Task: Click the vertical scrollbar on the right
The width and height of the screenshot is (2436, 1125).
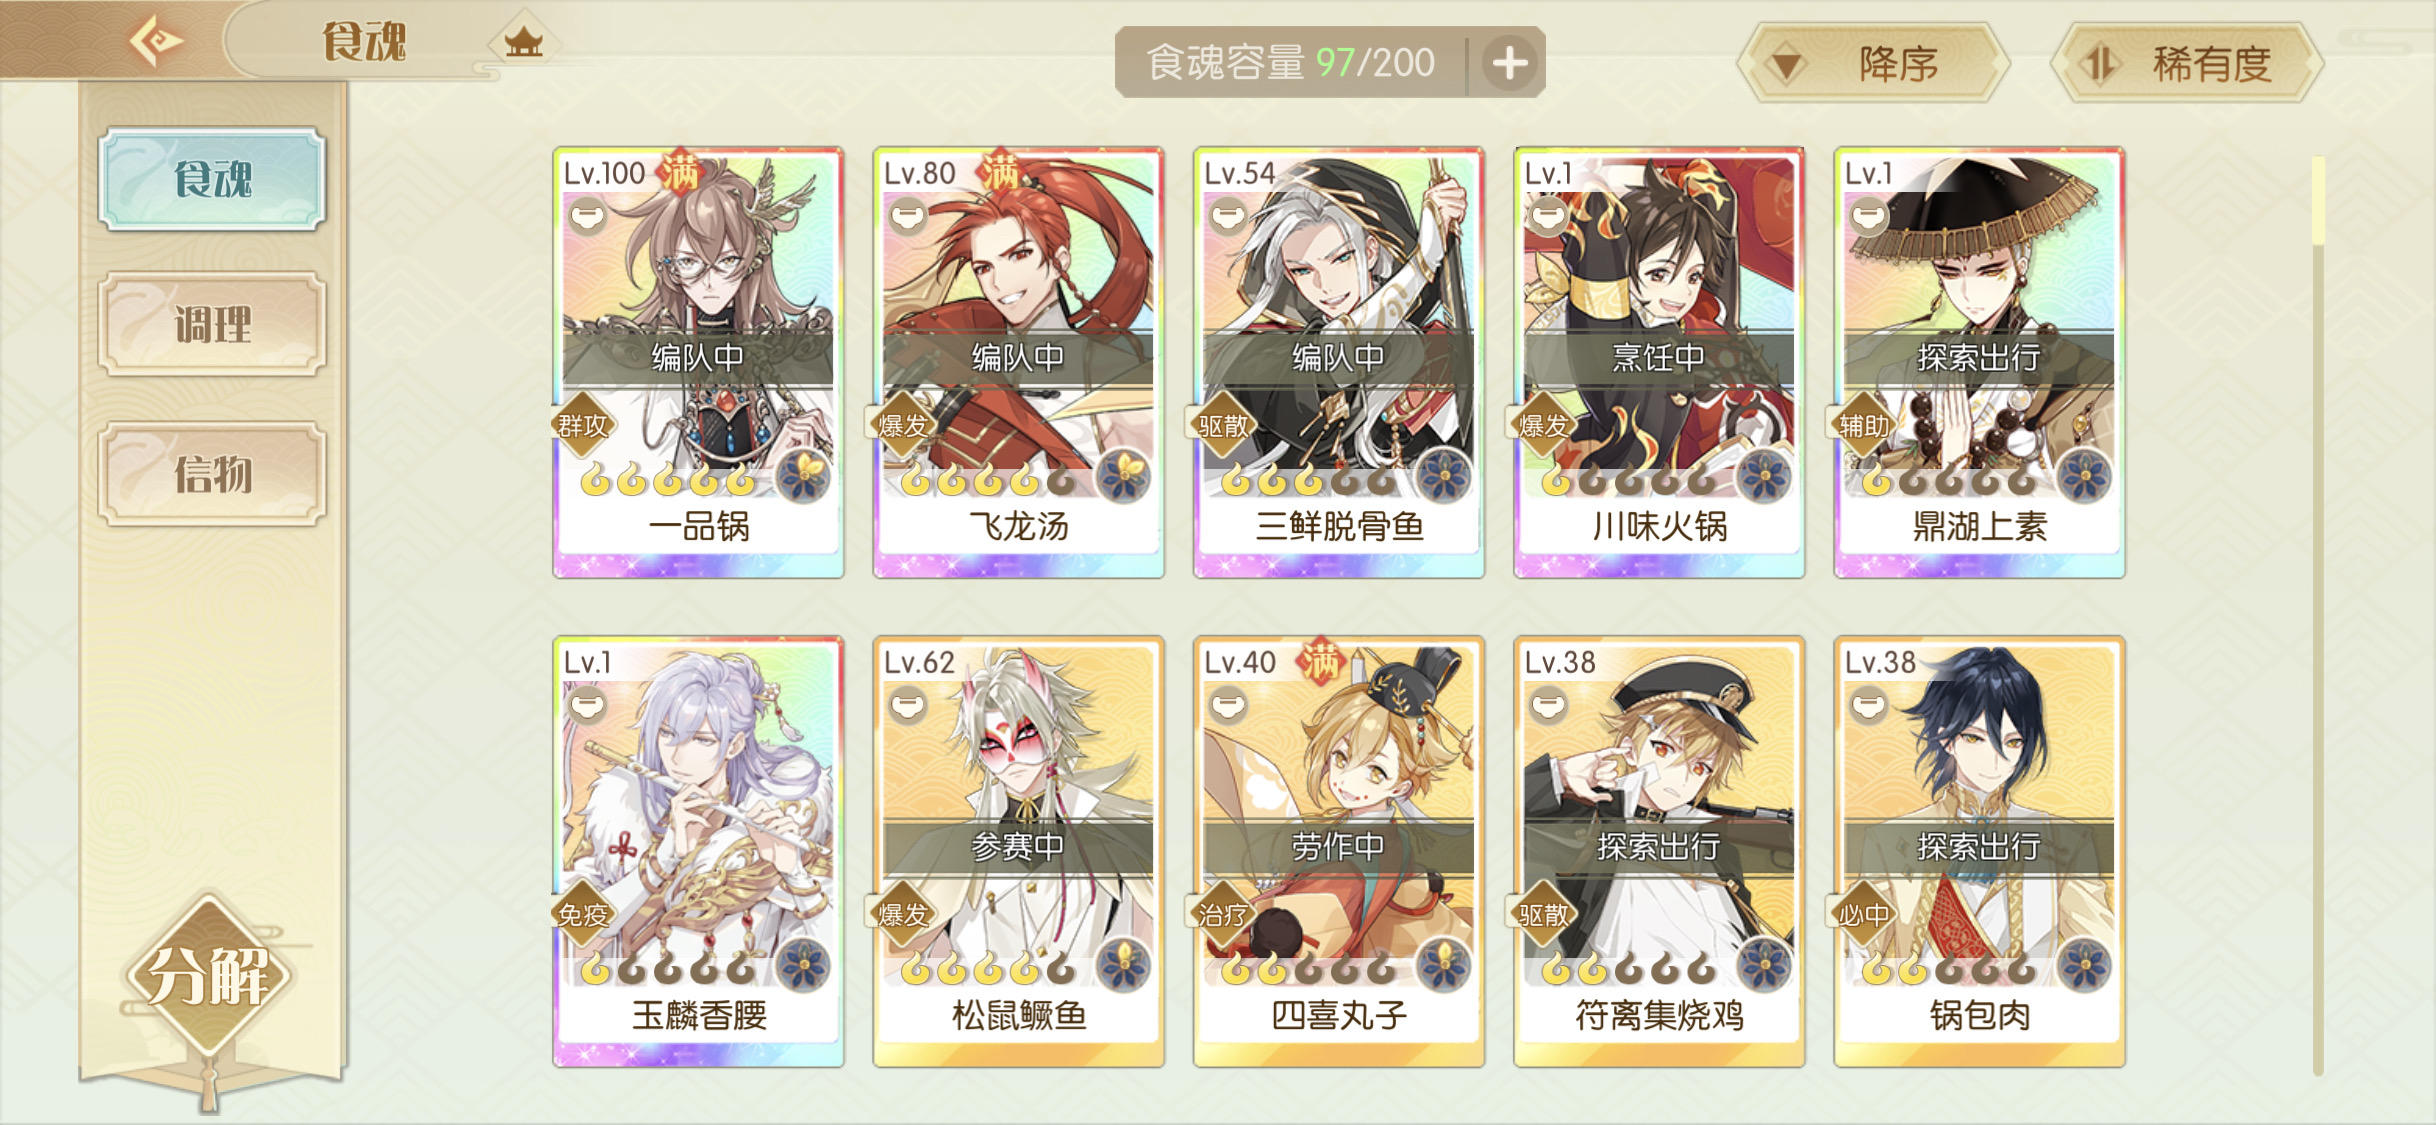Action: pyautogui.click(x=2318, y=615)
